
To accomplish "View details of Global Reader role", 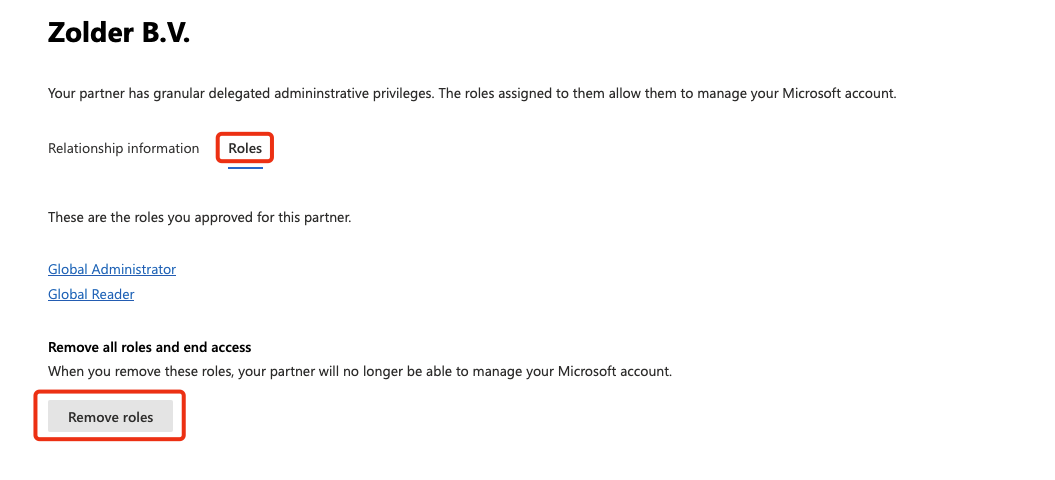I will pos(91,294).
